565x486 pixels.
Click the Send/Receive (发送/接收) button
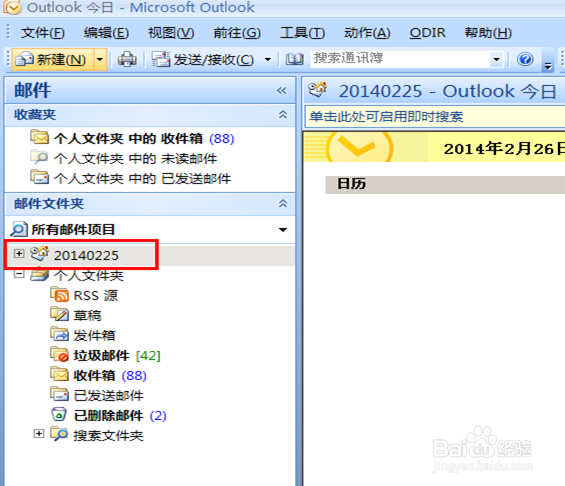tap(203, 59)
